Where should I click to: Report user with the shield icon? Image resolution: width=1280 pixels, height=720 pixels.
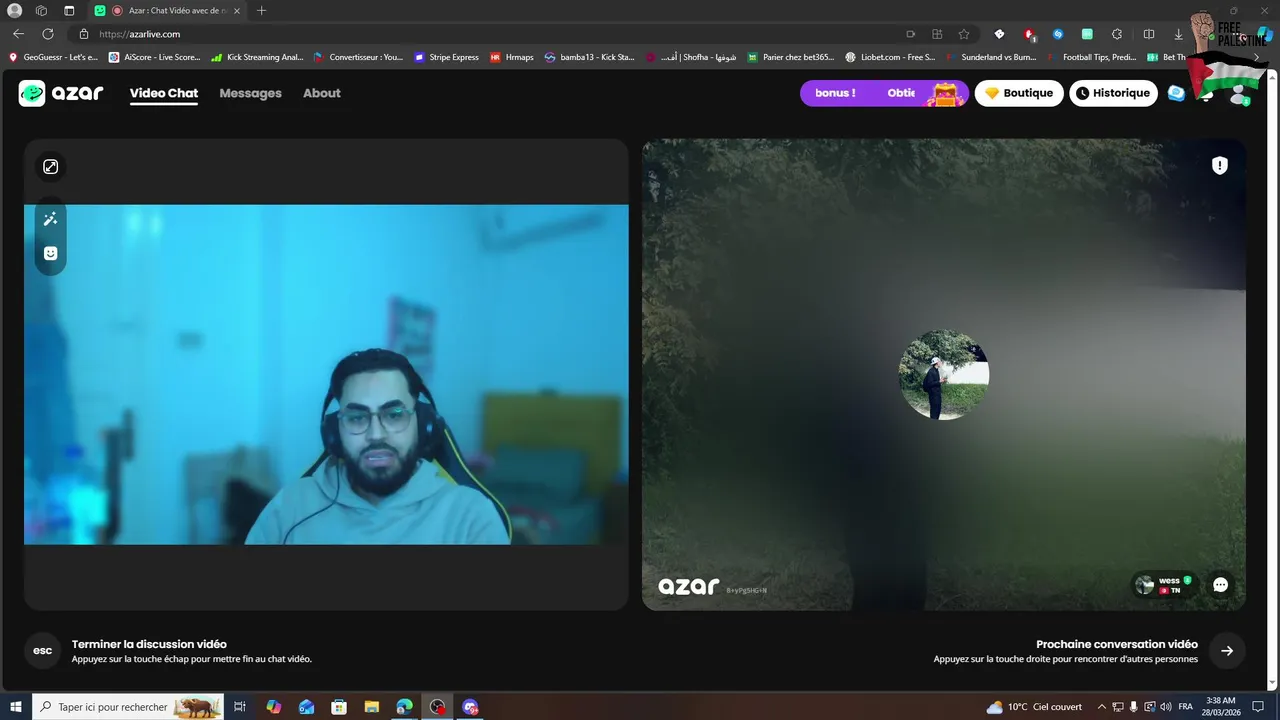[1219, 166]
